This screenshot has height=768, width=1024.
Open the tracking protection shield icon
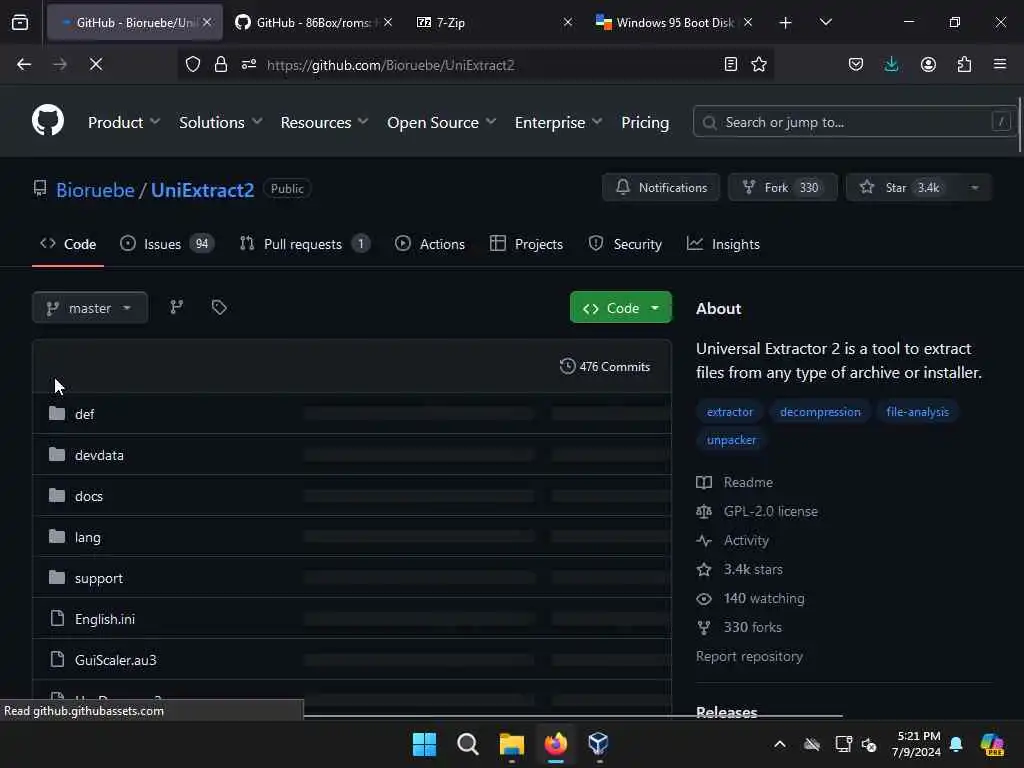pyautogui.click(x=193, y=64)
